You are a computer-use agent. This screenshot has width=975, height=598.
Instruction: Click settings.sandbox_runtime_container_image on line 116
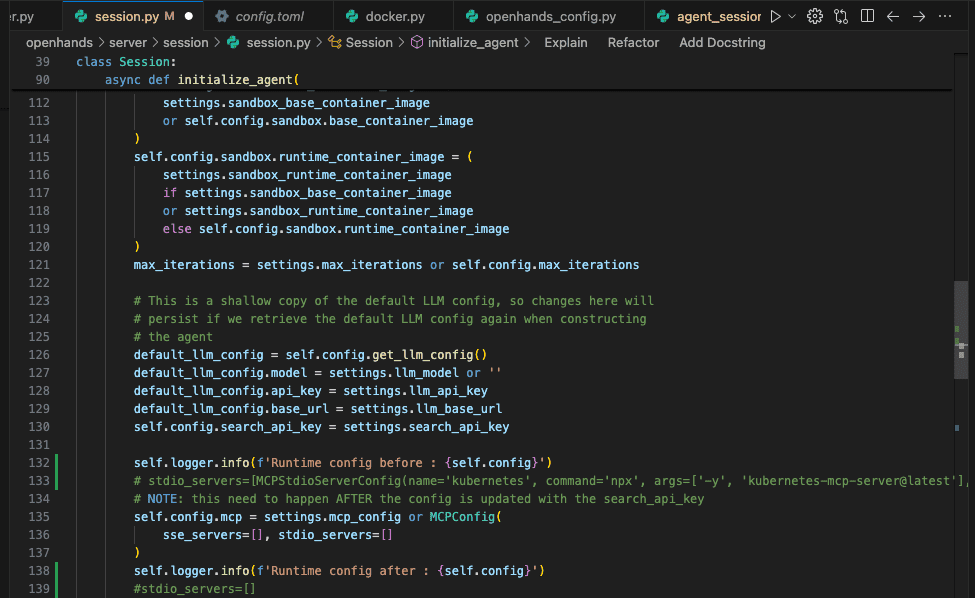[307, 175]
